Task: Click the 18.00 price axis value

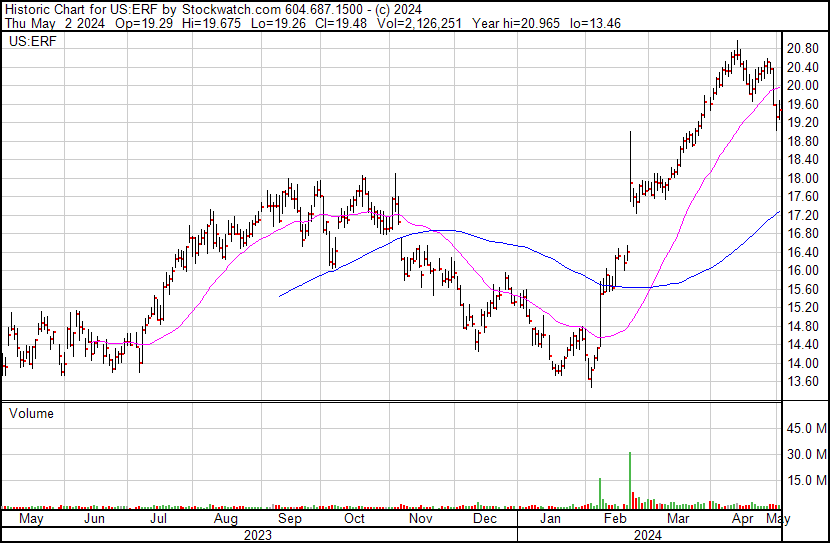Action: click(x=803, y=178)
